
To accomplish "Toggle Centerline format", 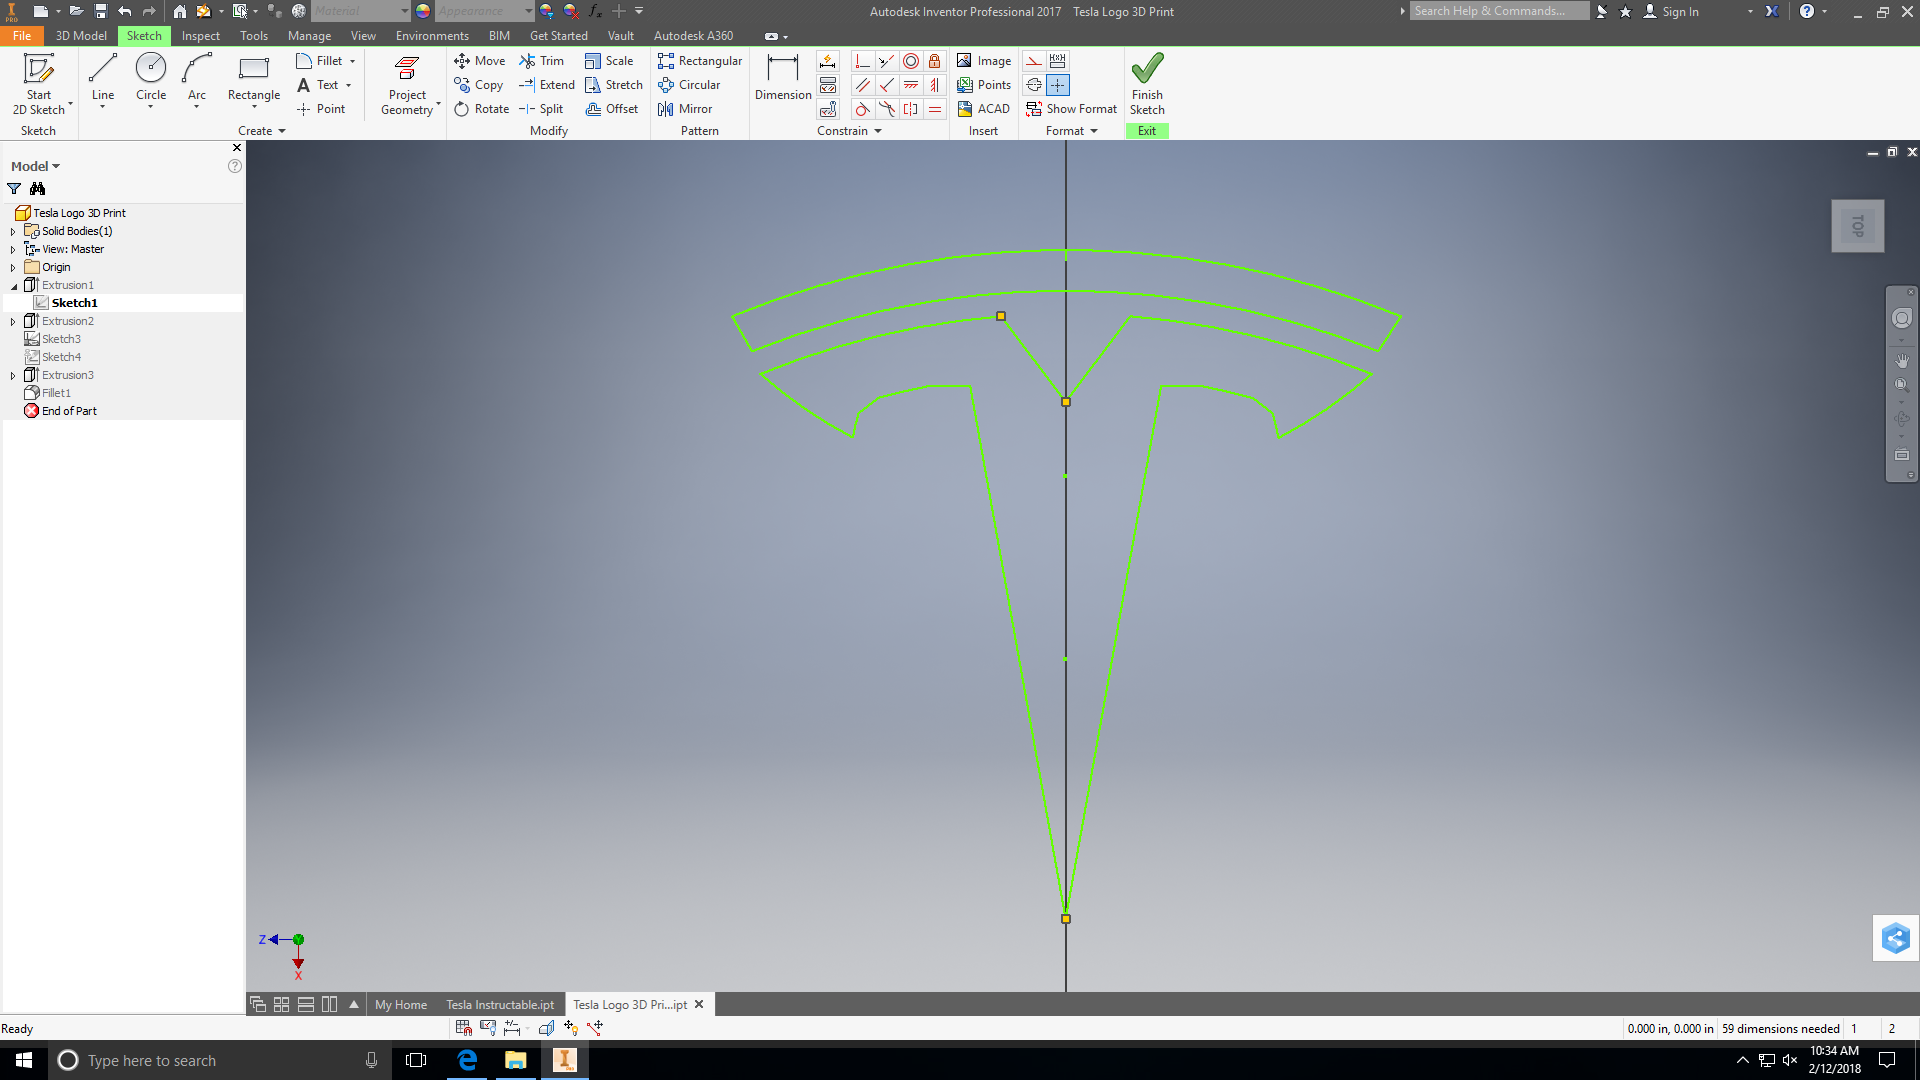I will (1034, 85).
